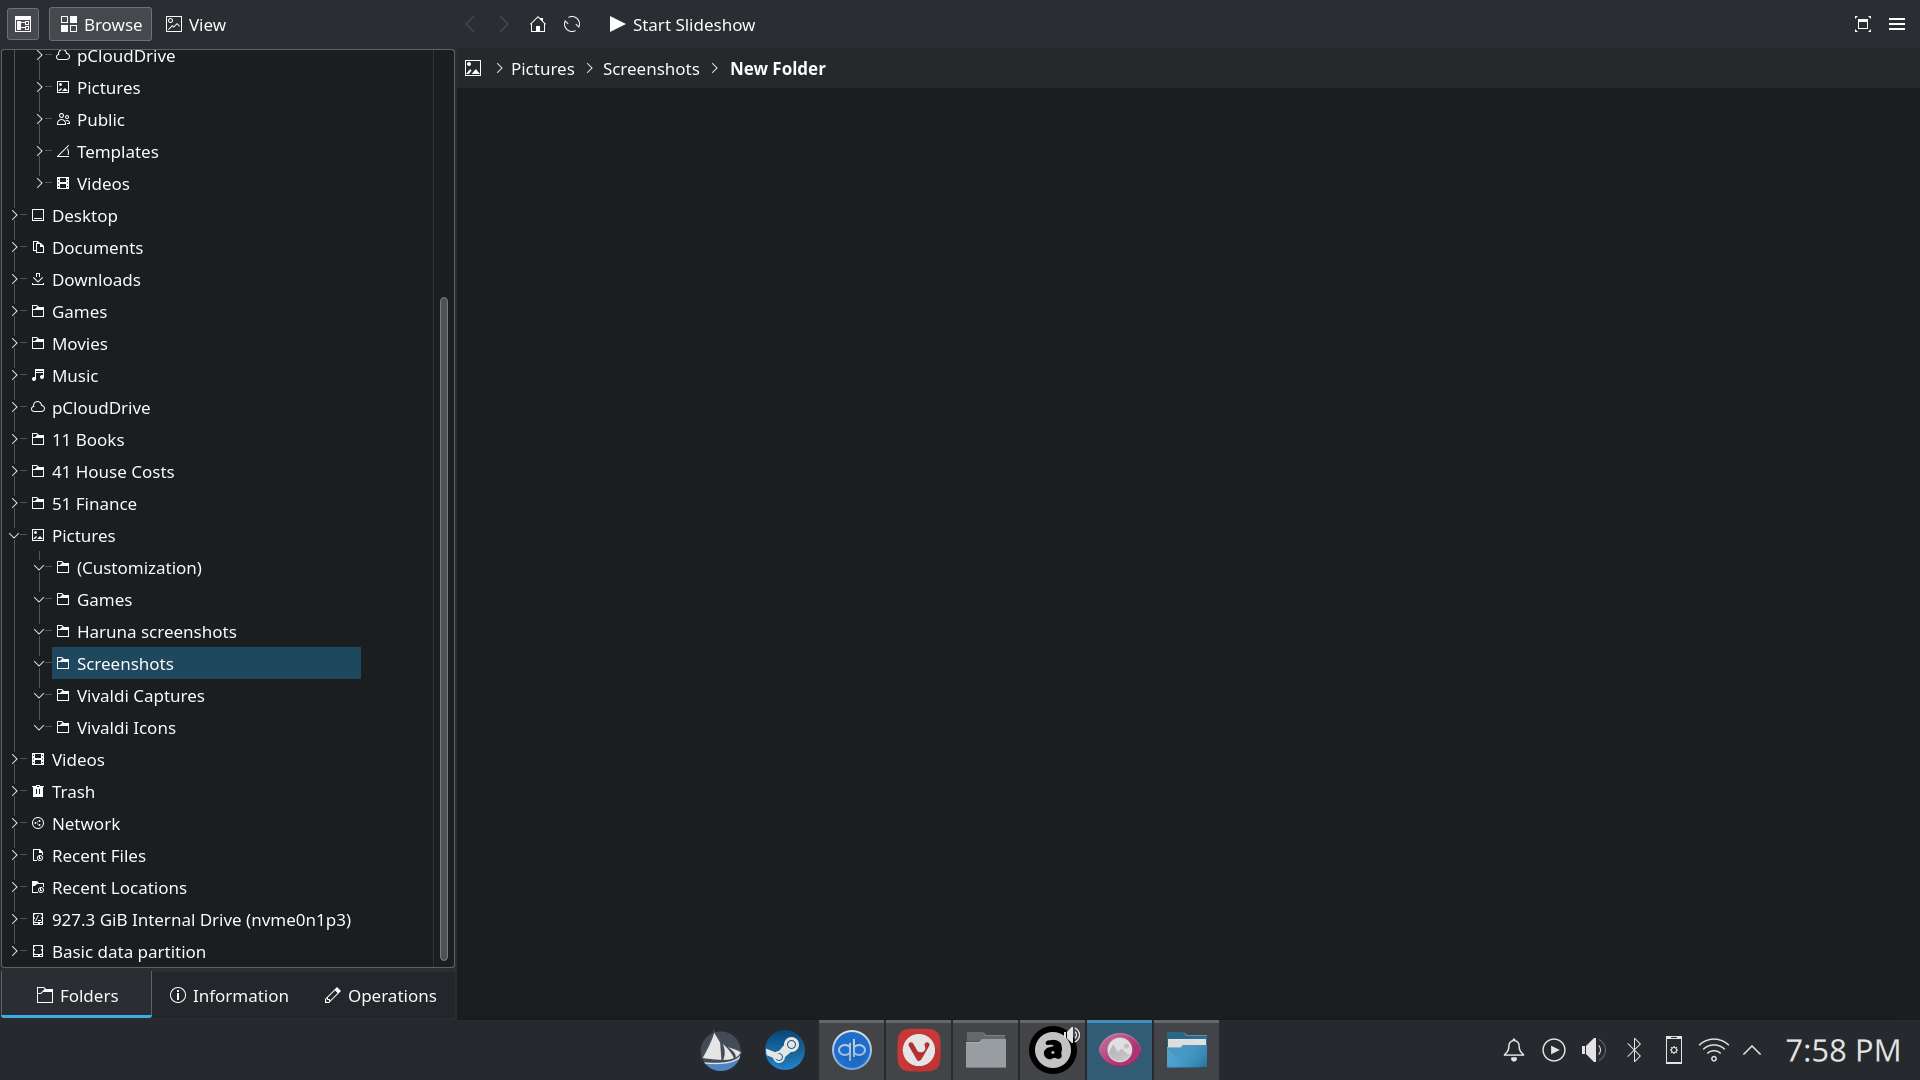Switch to View mode
Screen dimensions: 1920x1080
pyautogui.click(x=196, y=24)
